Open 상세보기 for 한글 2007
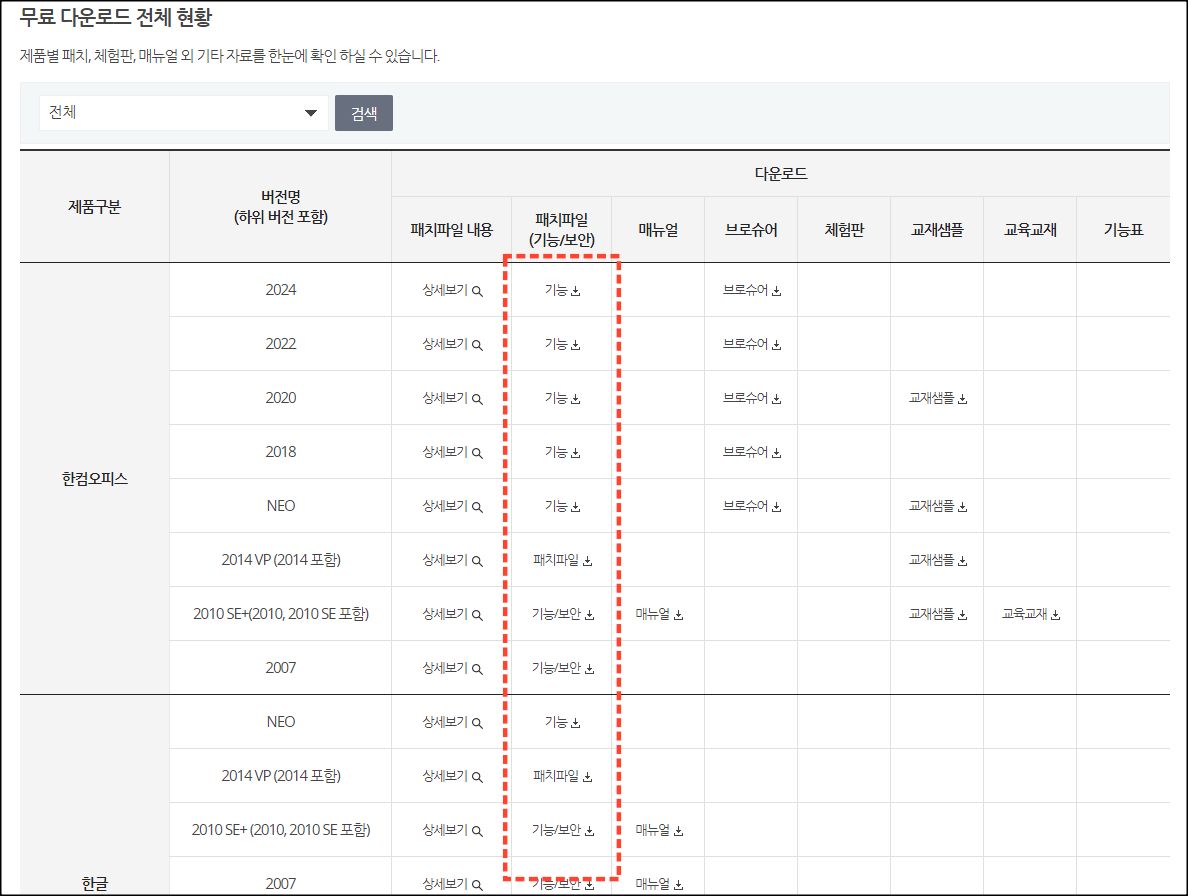1188x896 pixels. coord(448,882)
